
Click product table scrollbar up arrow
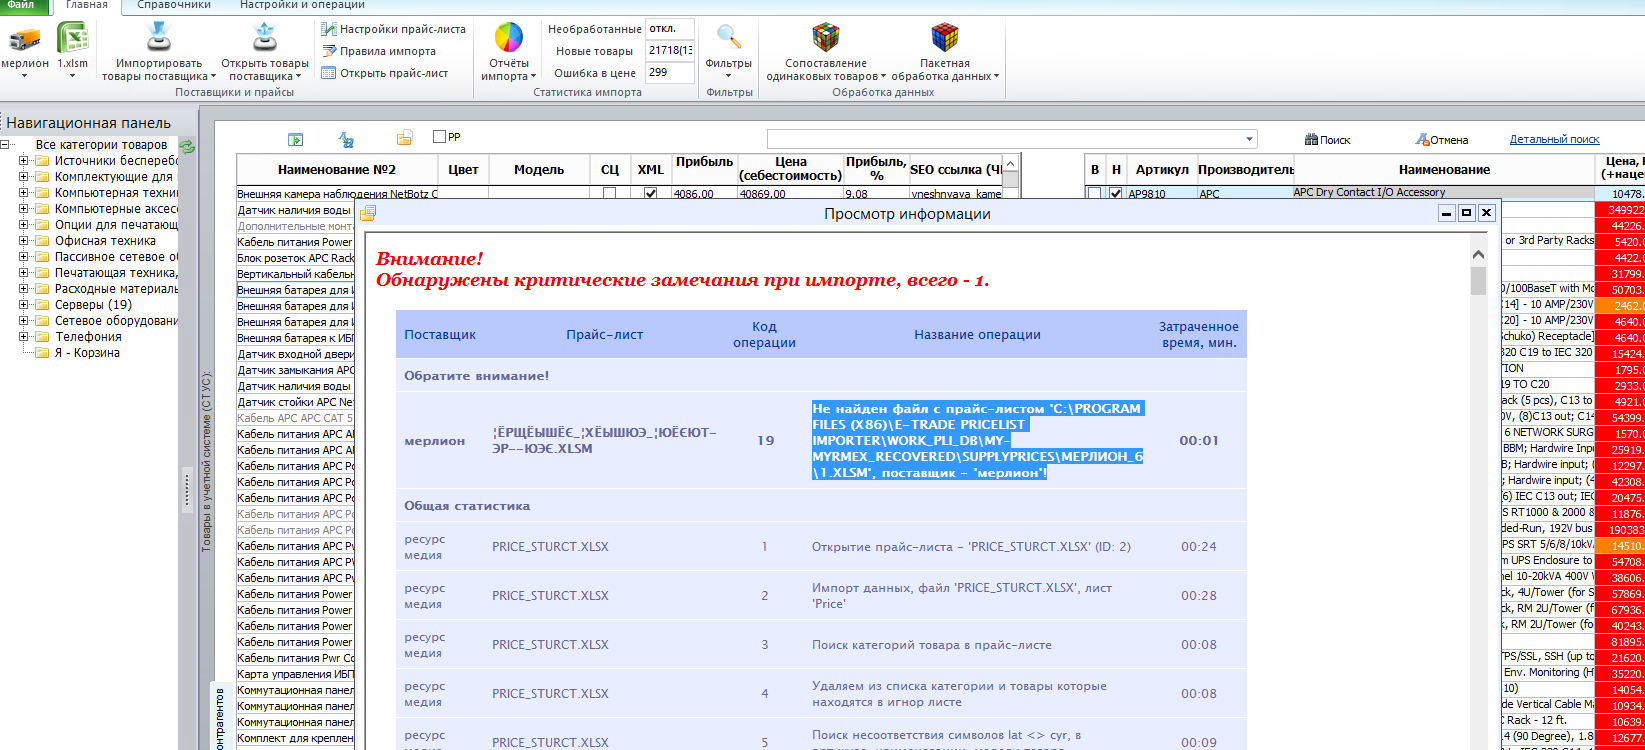1012,163
